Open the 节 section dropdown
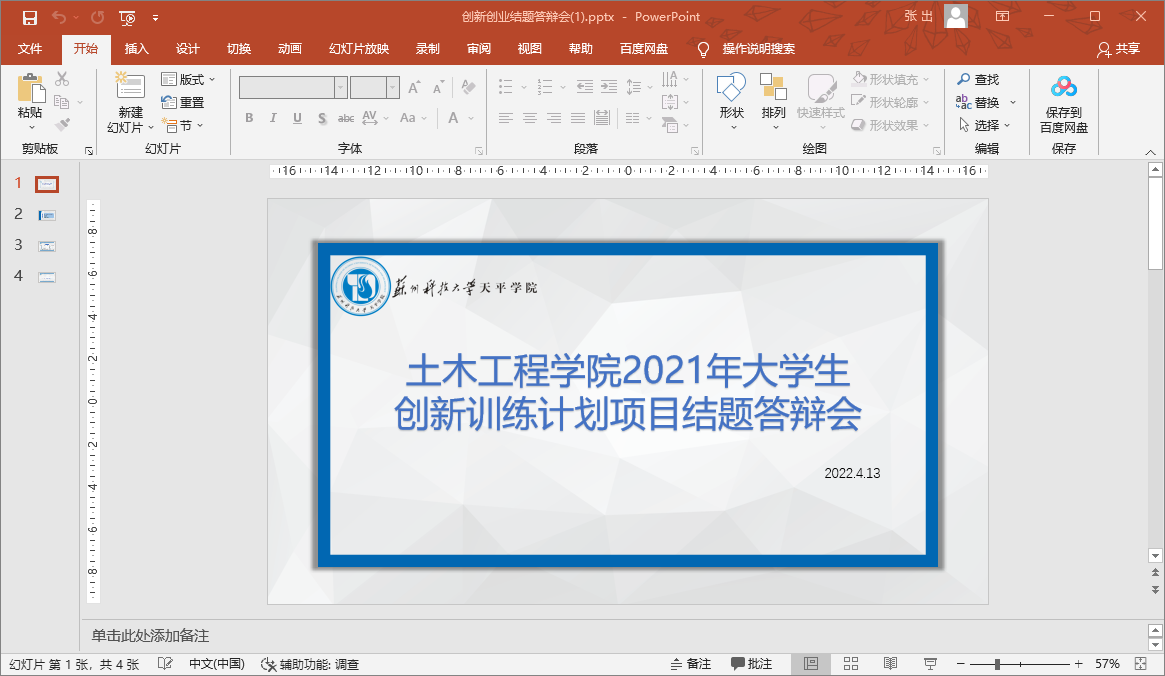 [184, 125]
